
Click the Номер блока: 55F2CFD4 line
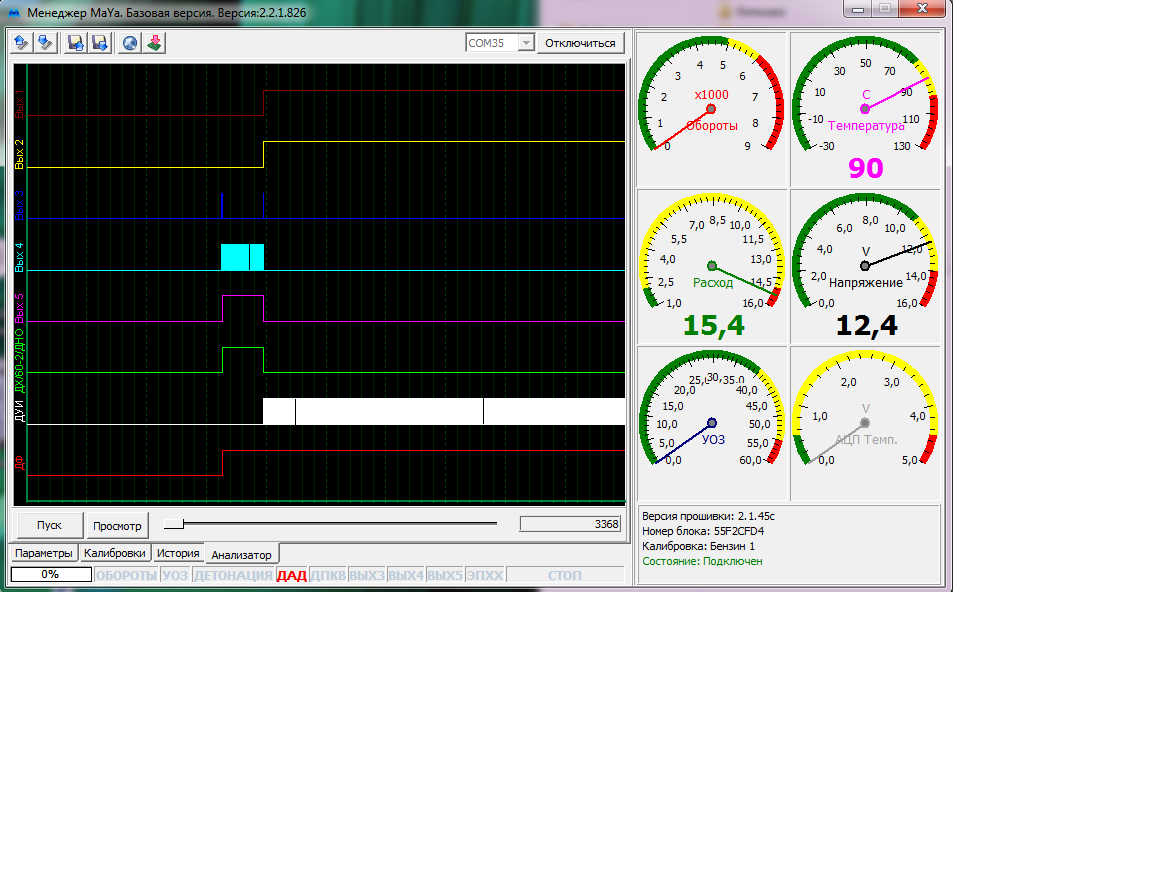coord(703,531)
